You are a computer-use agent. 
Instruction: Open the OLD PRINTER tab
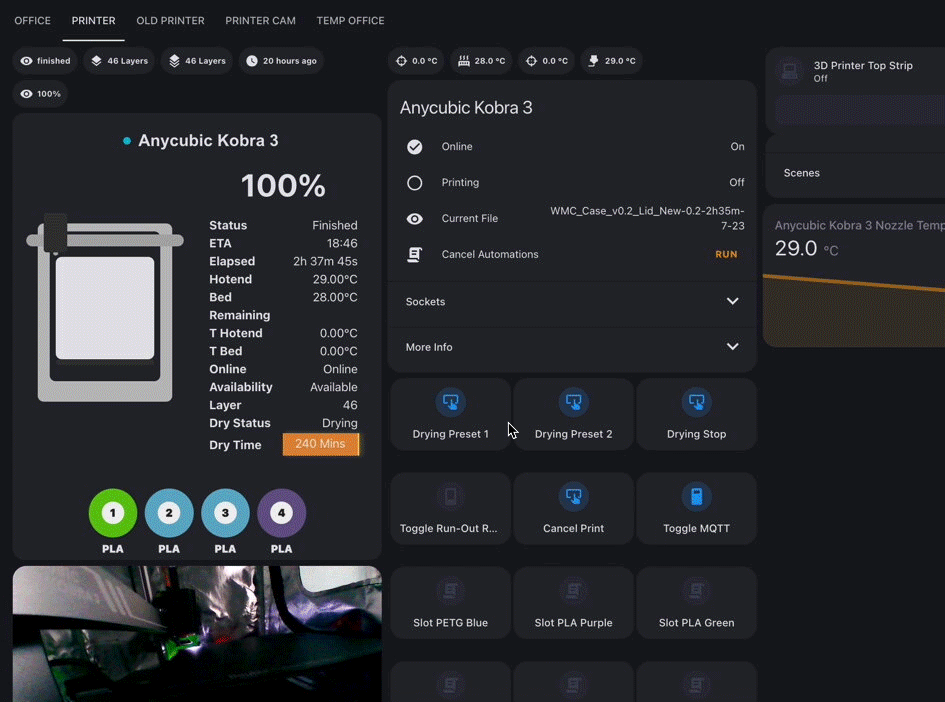click(x=171, y=20)
